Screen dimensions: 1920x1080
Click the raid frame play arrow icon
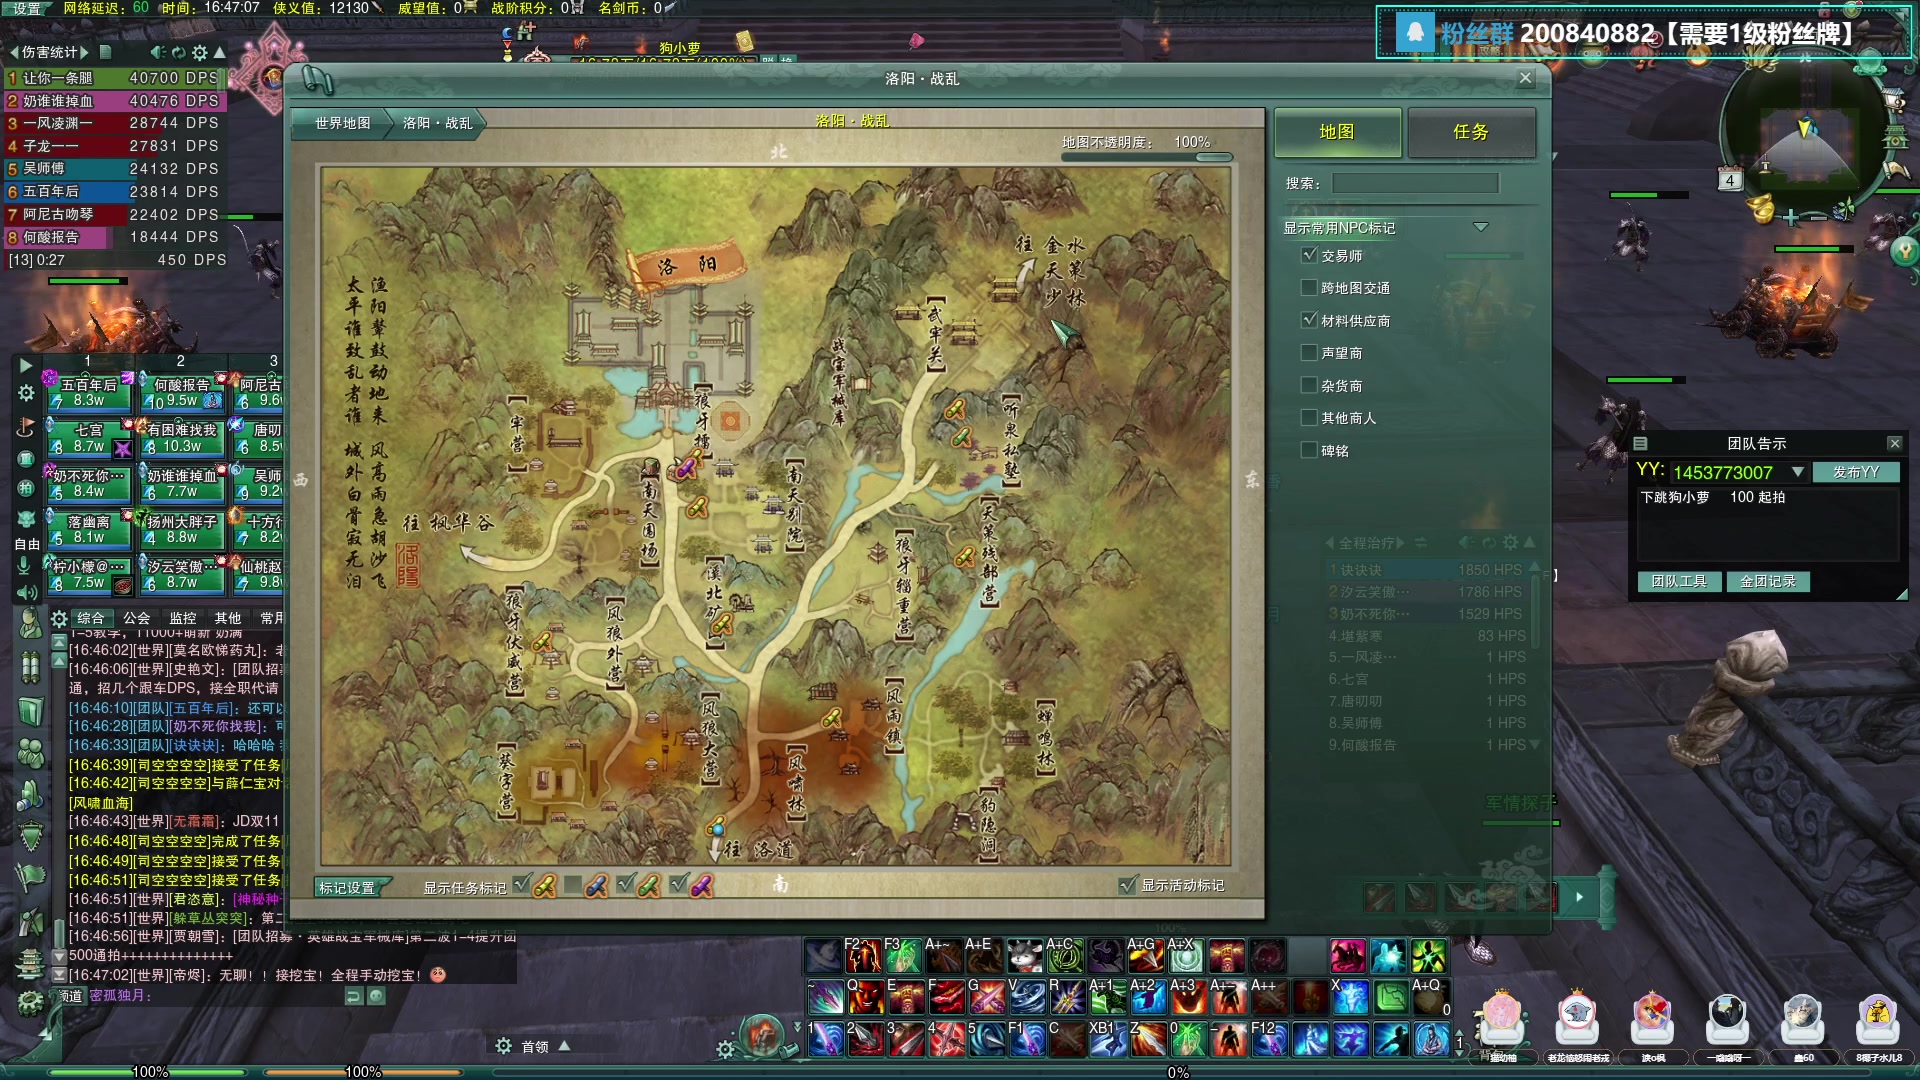coord(26,366)
